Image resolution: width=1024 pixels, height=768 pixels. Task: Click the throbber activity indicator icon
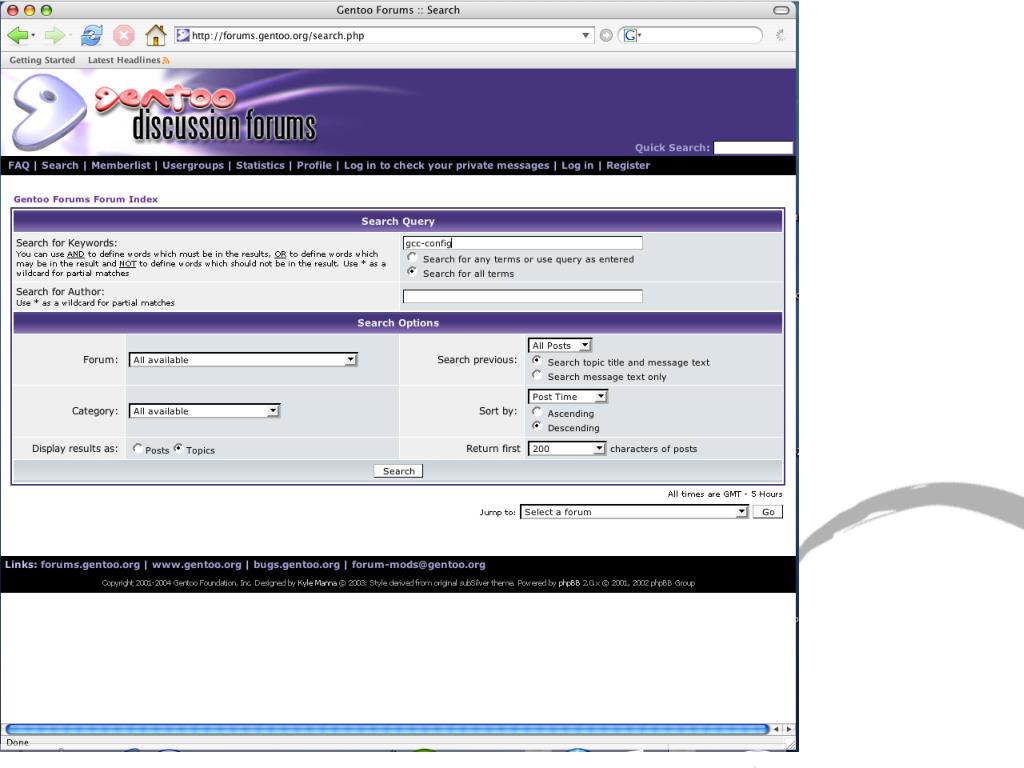coord(780,35)
